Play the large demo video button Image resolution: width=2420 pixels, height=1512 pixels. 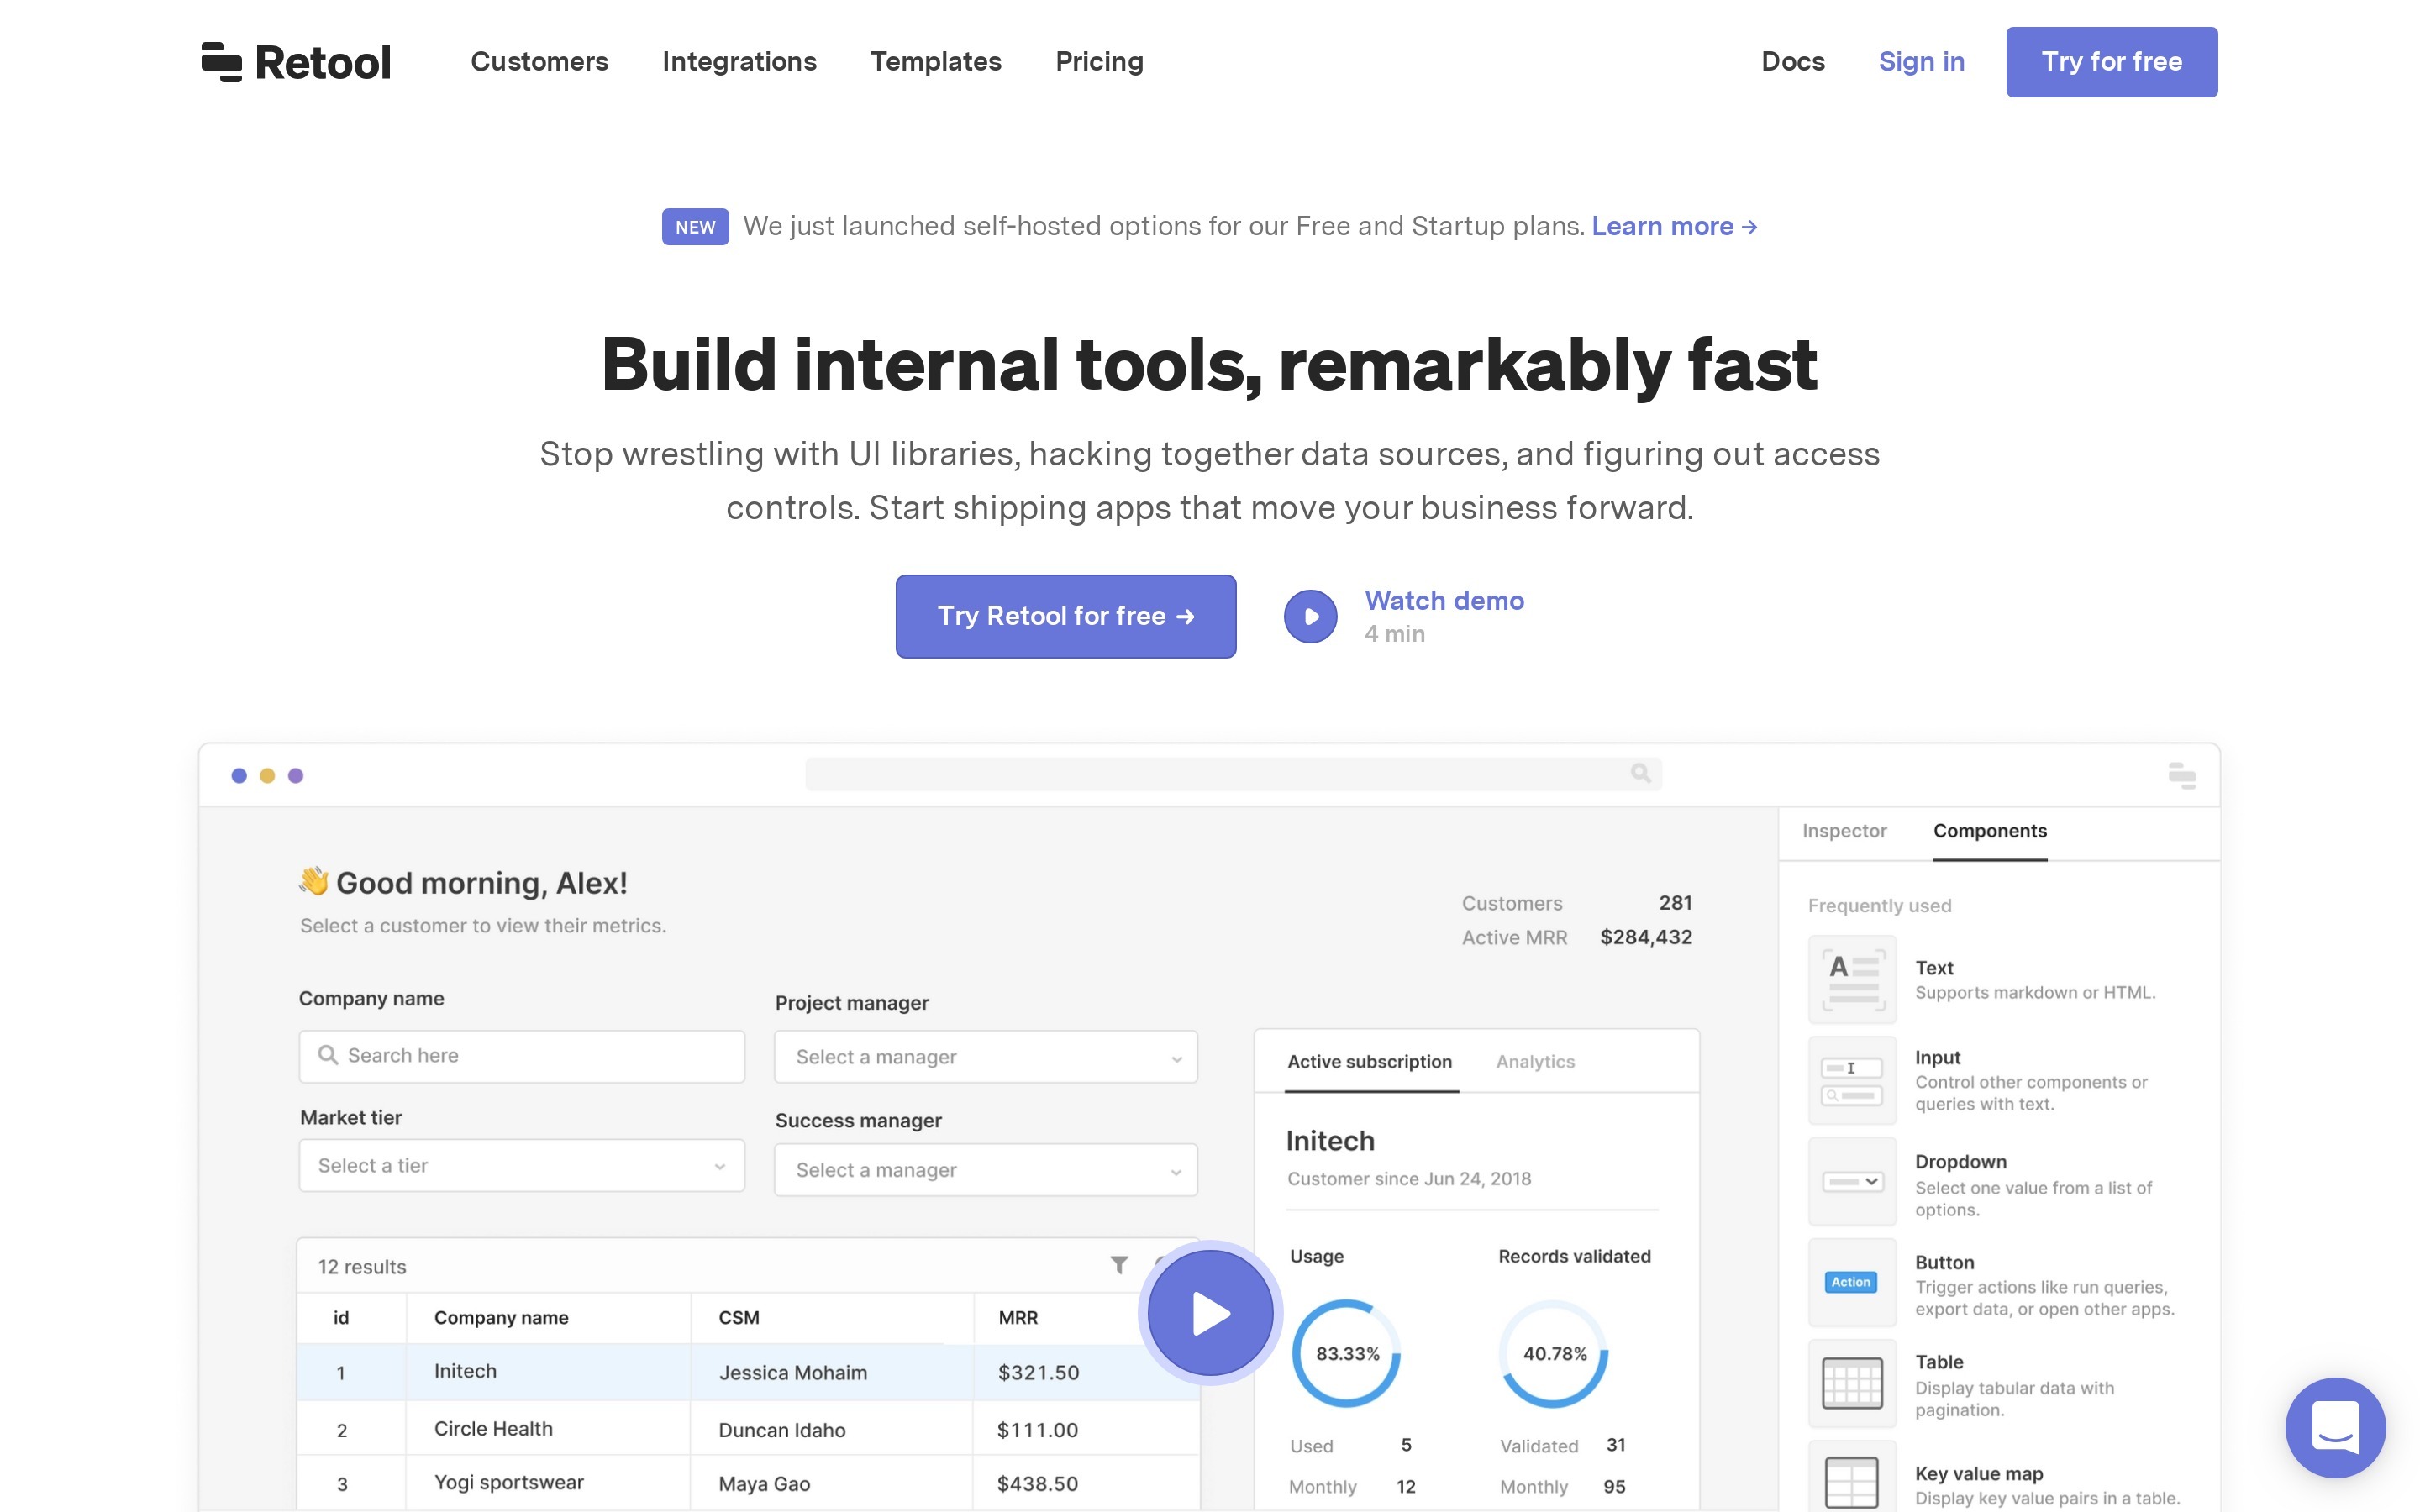pyautogui.click(x=1210, y=1313)
